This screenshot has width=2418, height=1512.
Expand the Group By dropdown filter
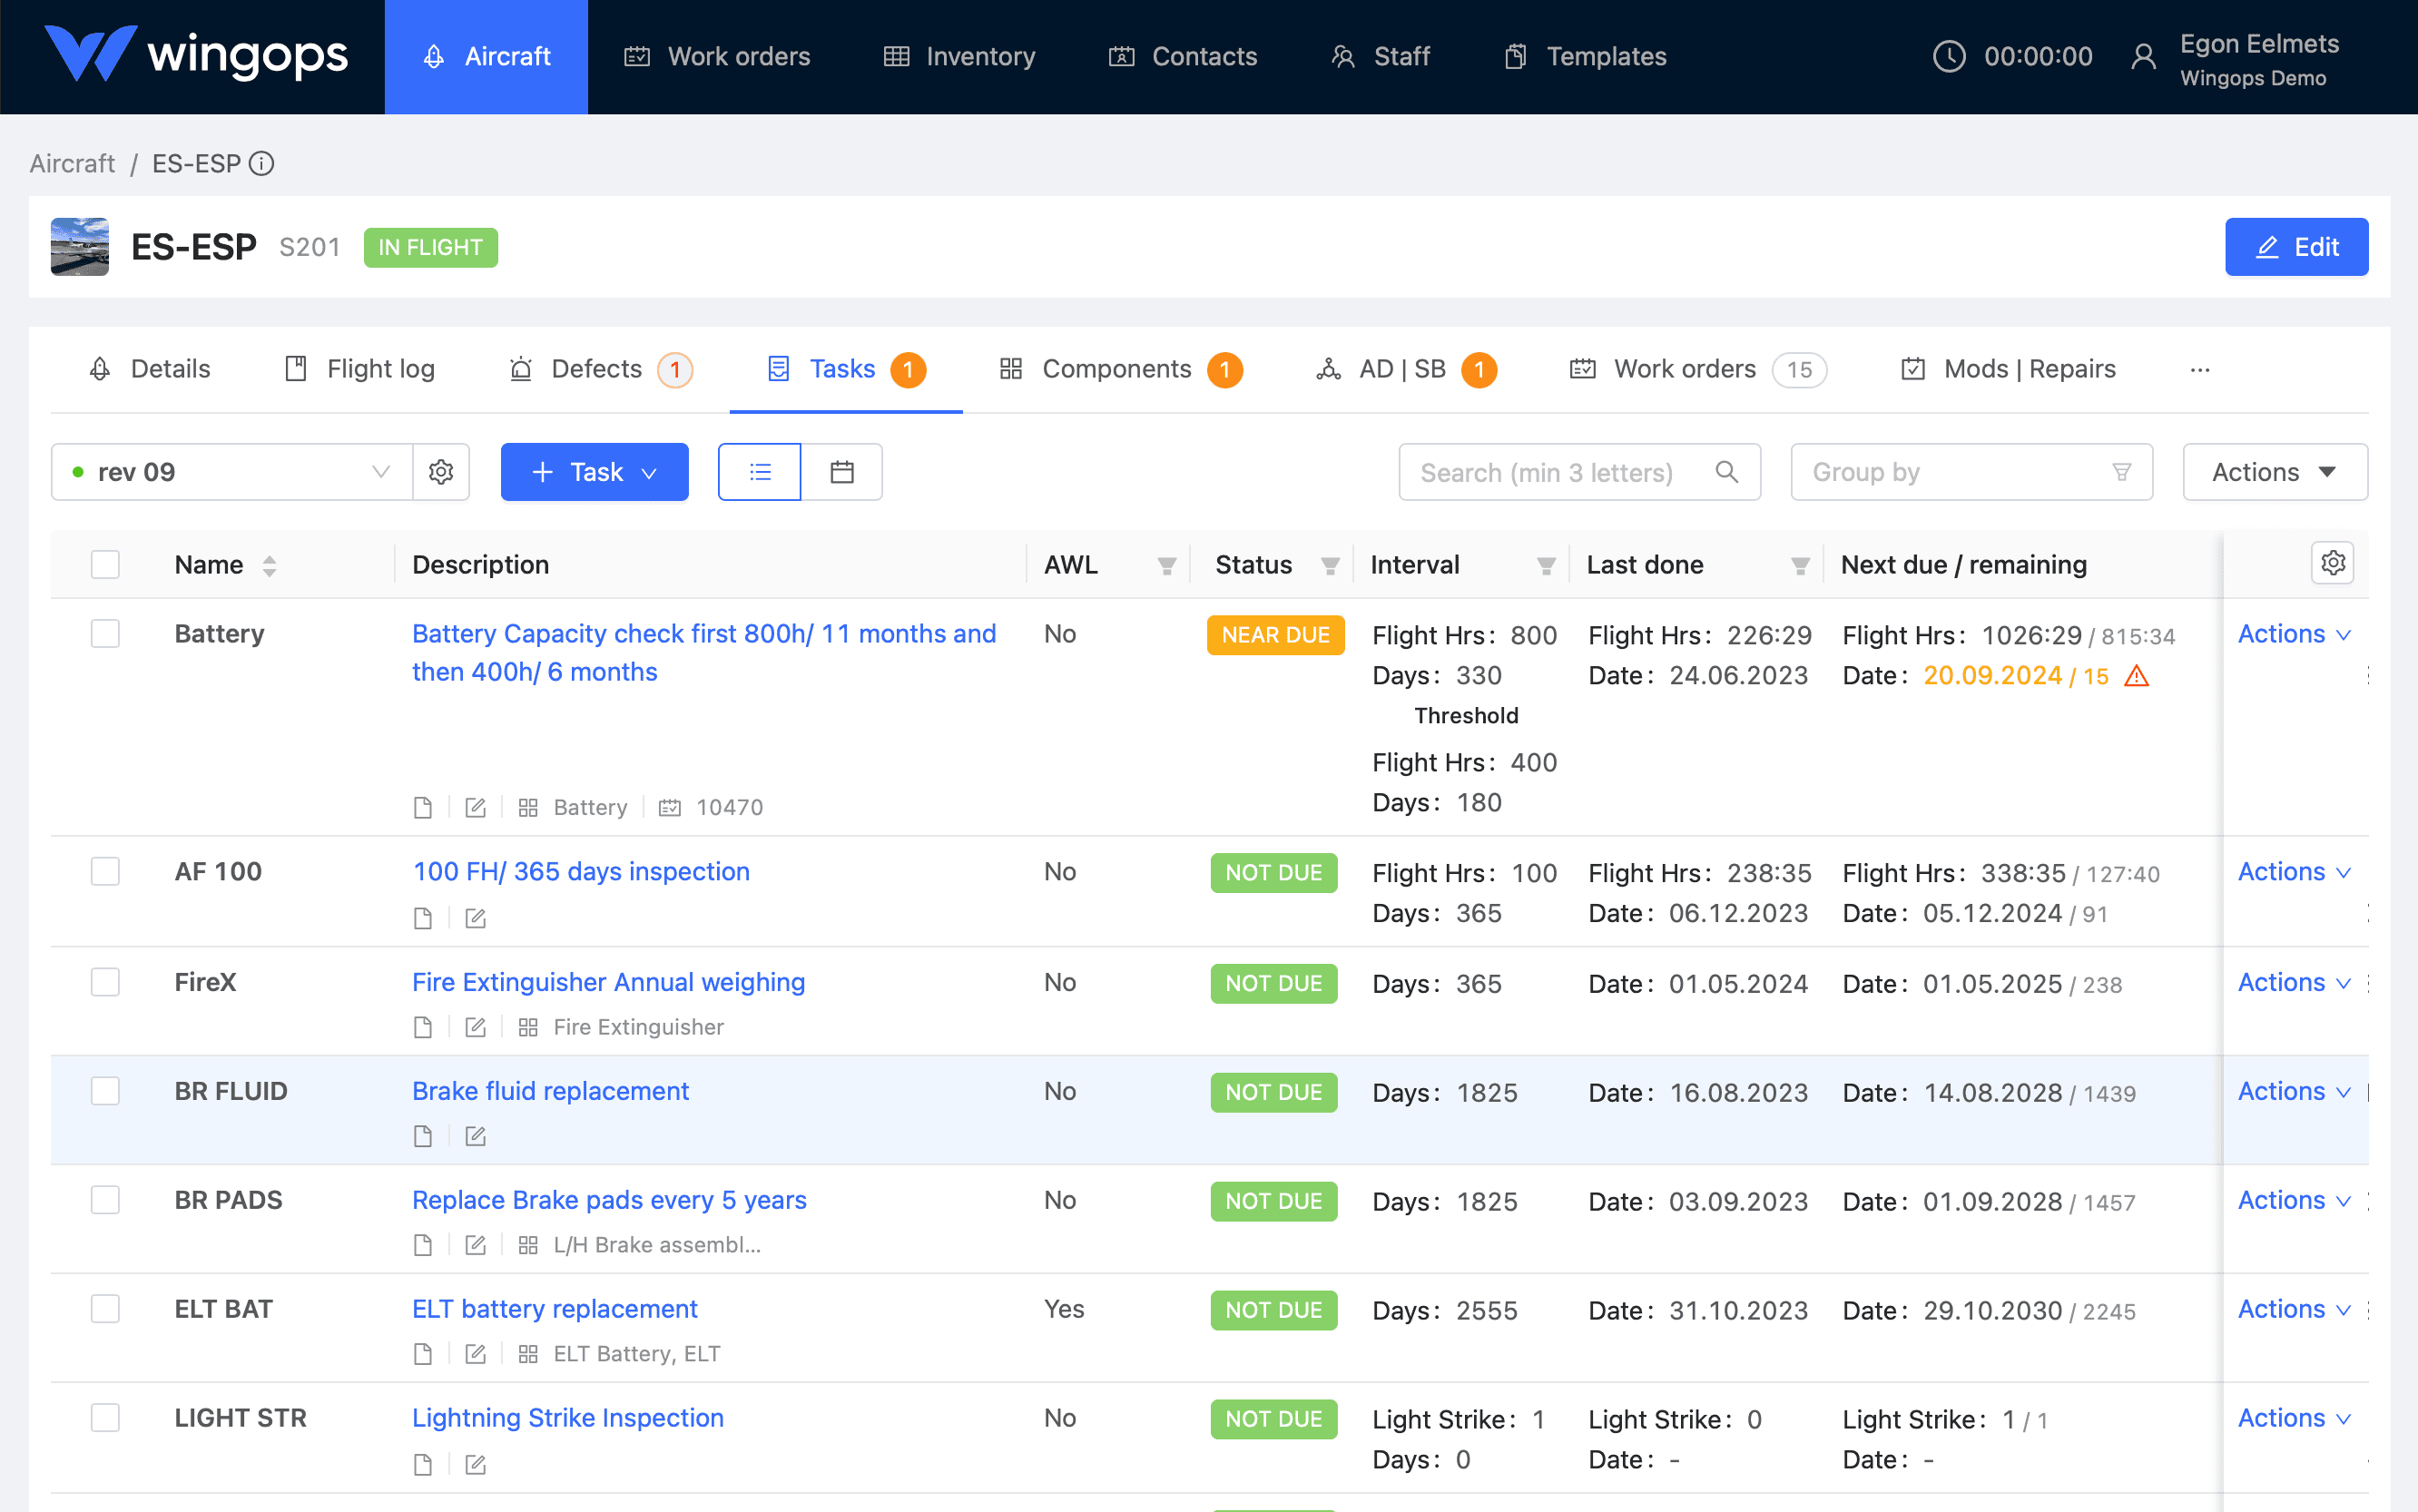1972,470
